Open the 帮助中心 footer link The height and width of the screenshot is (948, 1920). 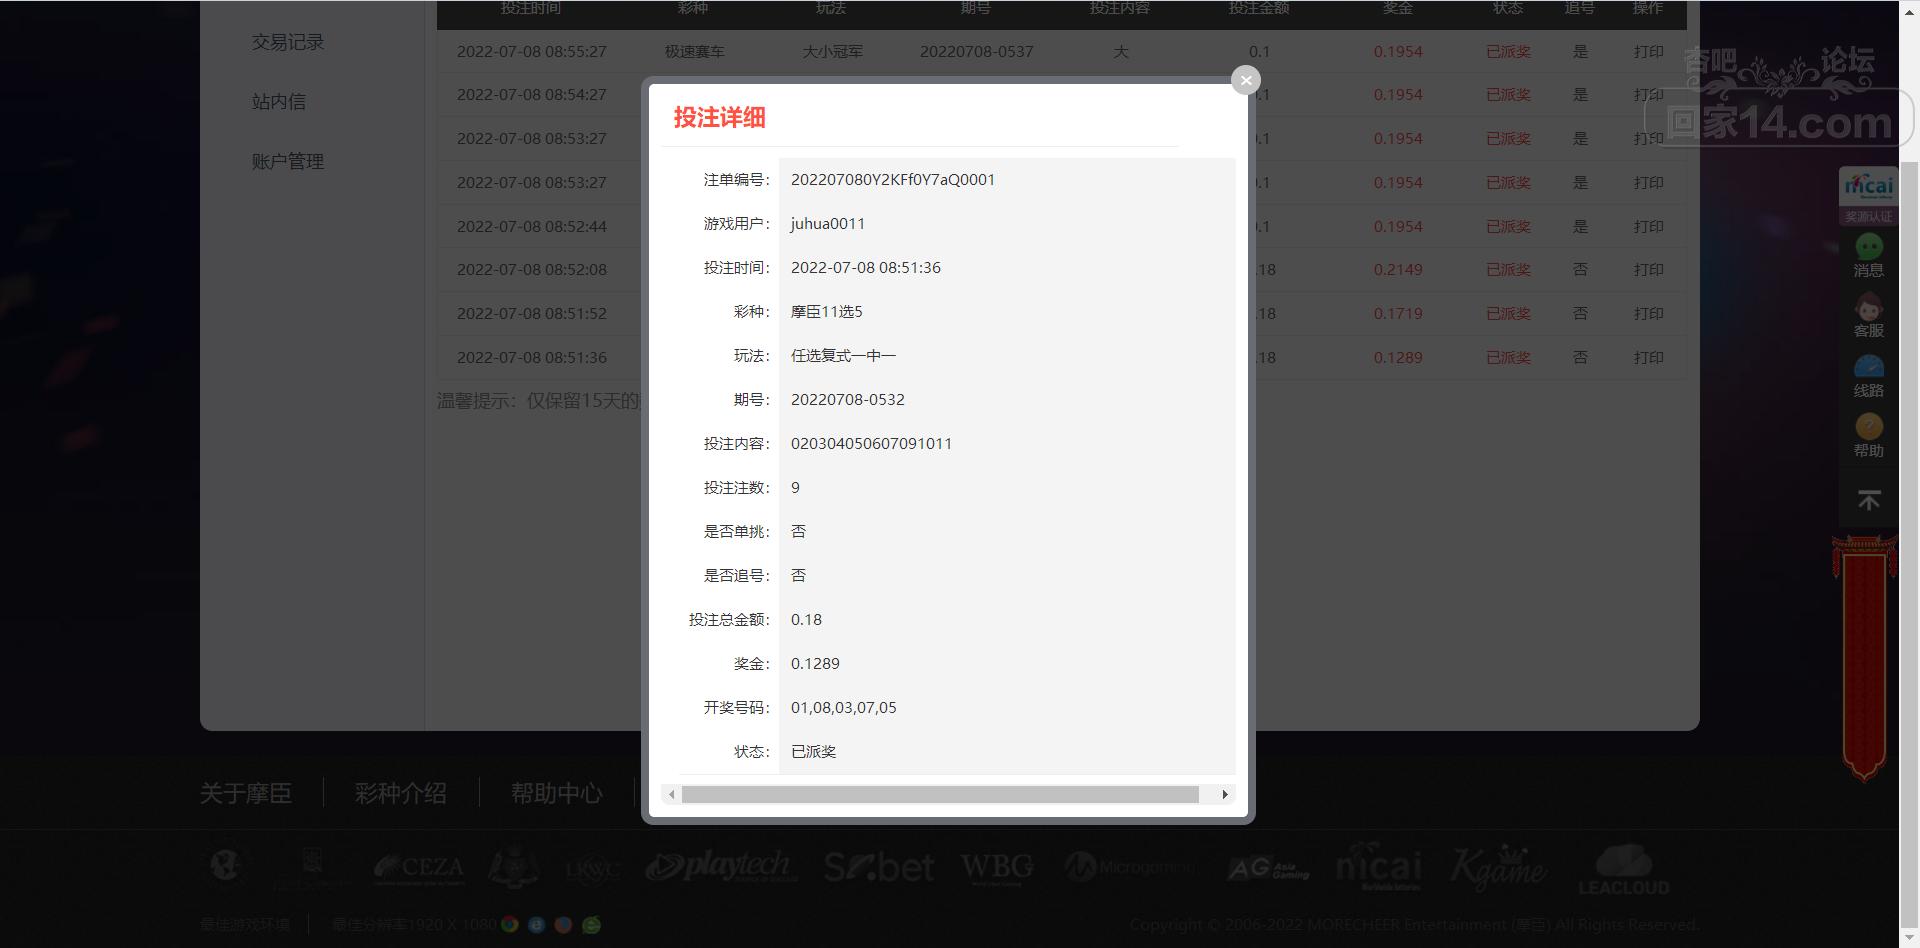point(556,793)
